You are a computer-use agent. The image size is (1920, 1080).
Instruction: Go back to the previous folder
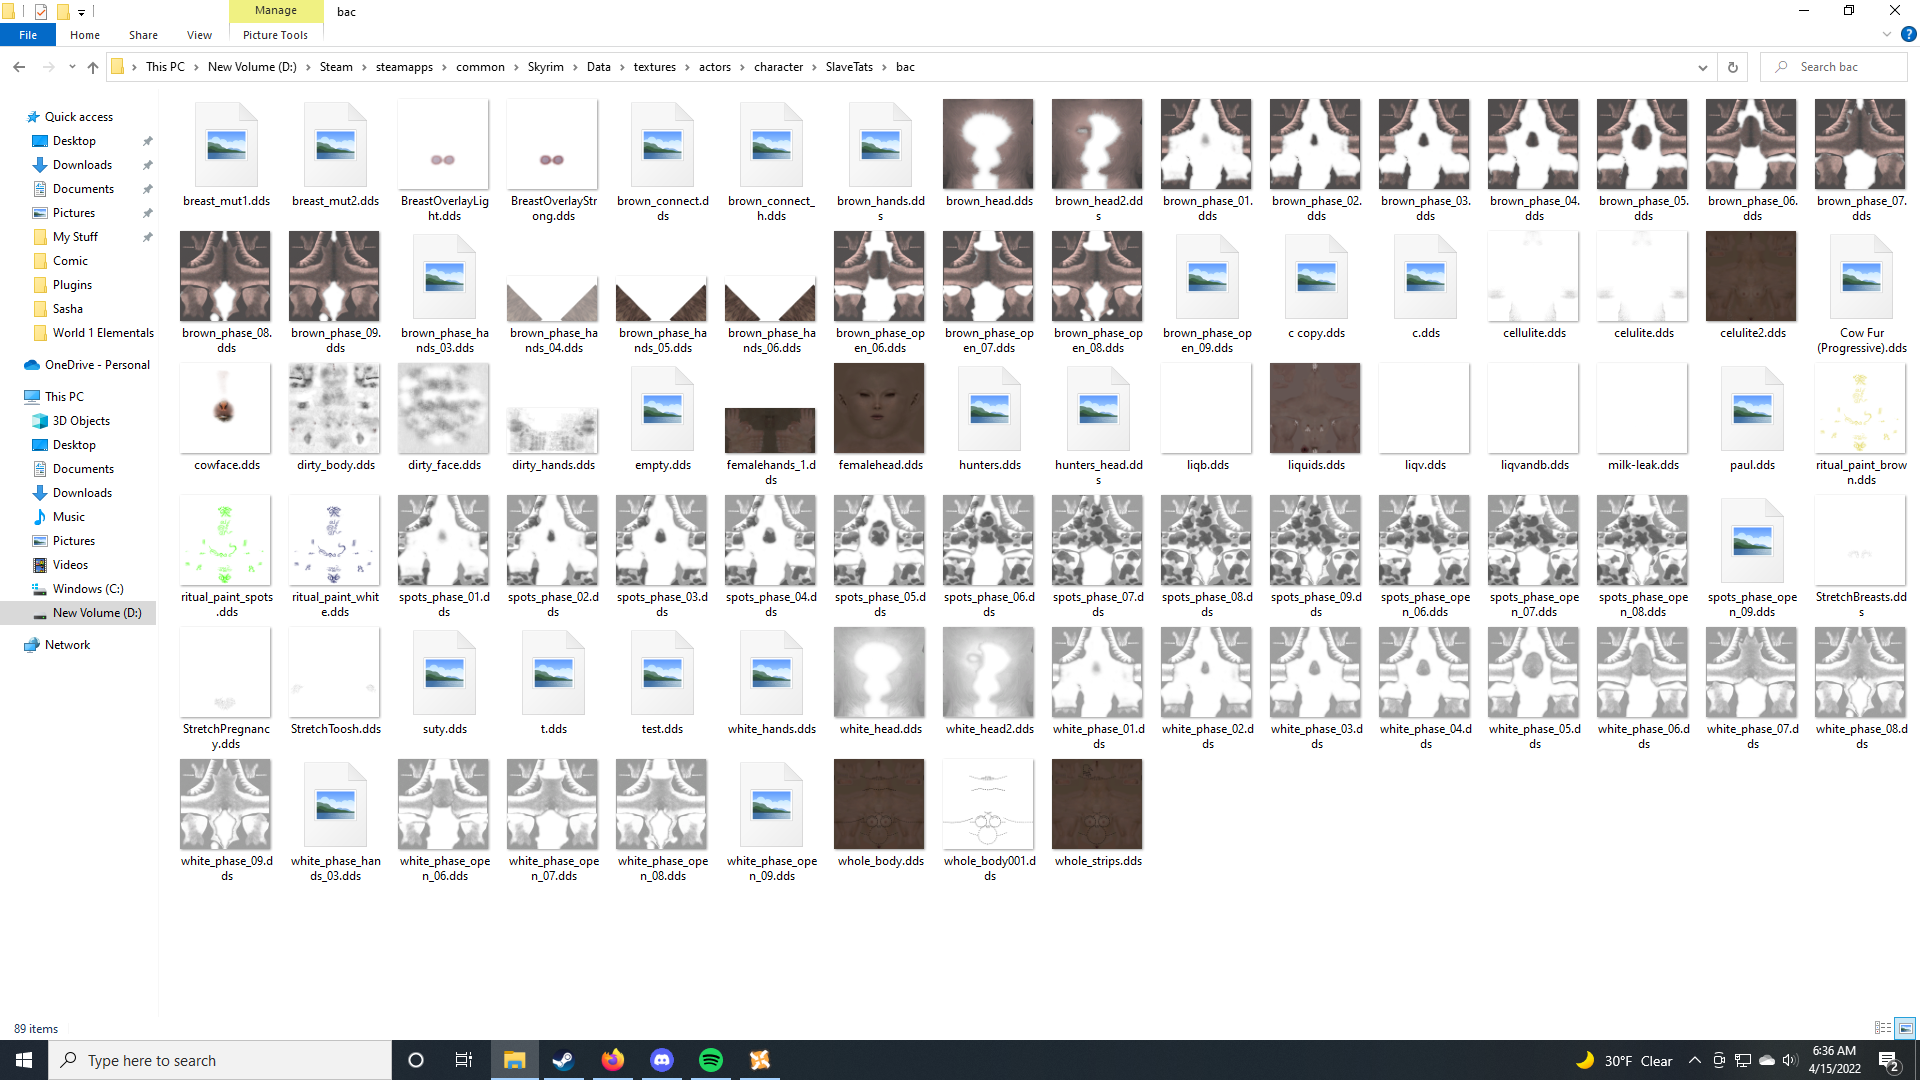(x=19, y=67)
